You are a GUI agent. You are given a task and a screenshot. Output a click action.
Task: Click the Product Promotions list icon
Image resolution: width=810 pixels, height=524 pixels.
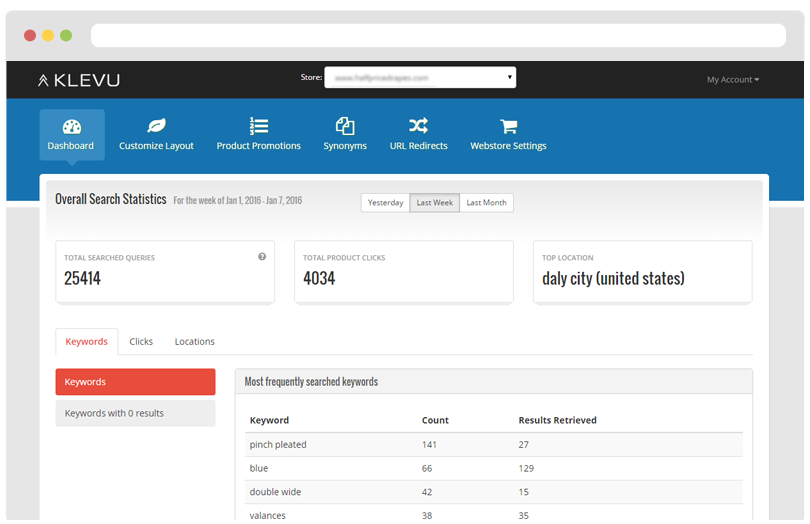258,126
